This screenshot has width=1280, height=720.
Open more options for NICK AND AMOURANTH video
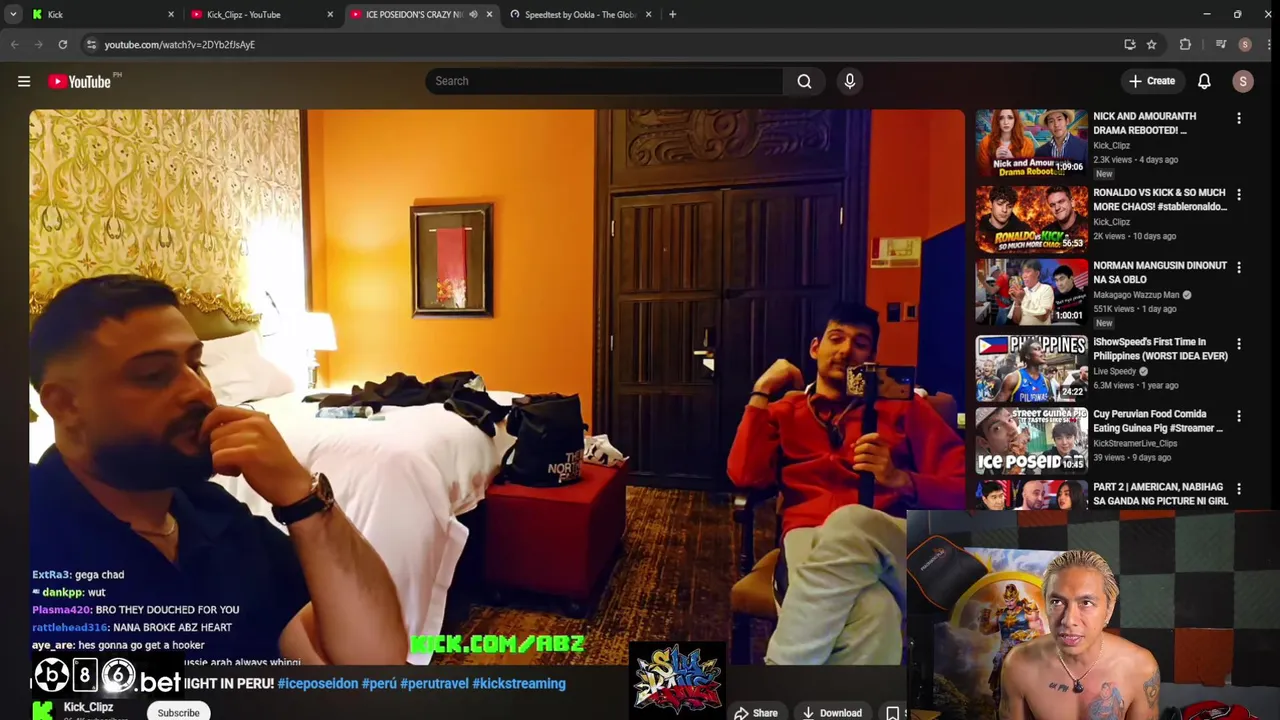point(1239,118)
